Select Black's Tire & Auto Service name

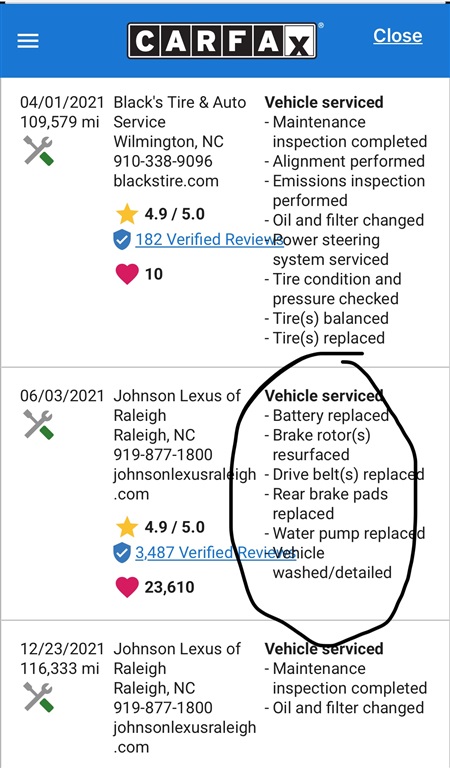(x=180, y=112)
